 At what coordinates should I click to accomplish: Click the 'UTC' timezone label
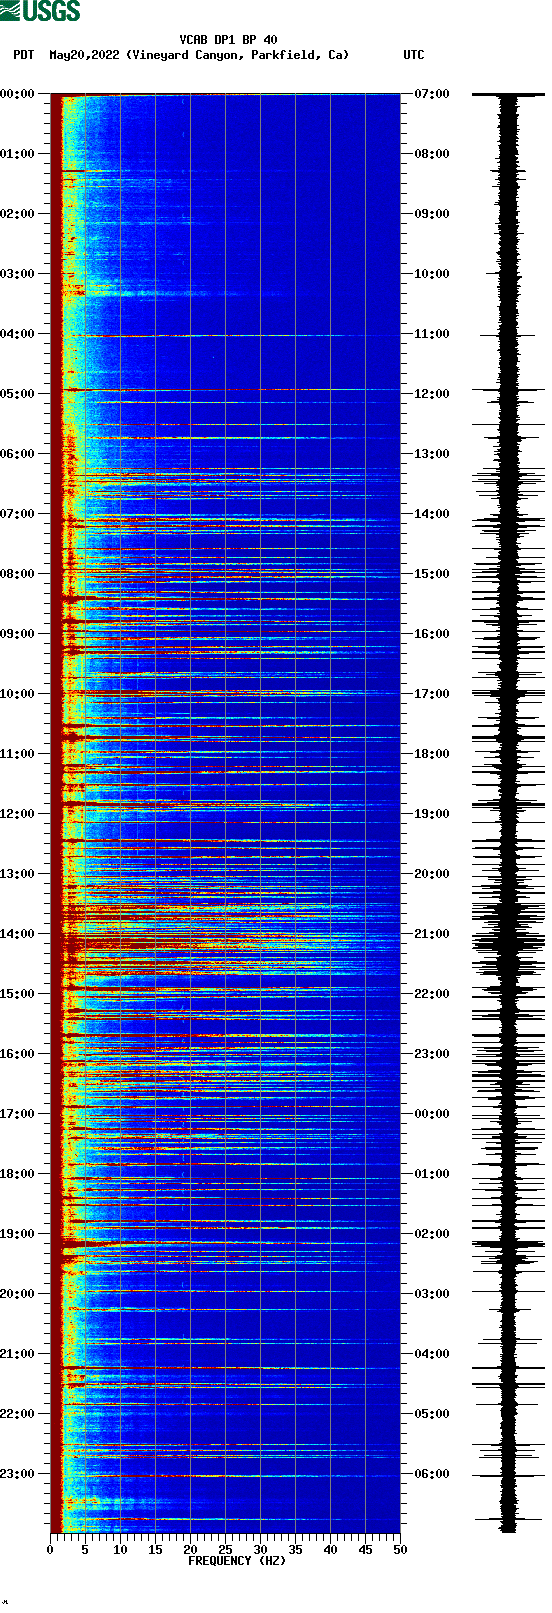pyautogui.click(x=414, y=55)
